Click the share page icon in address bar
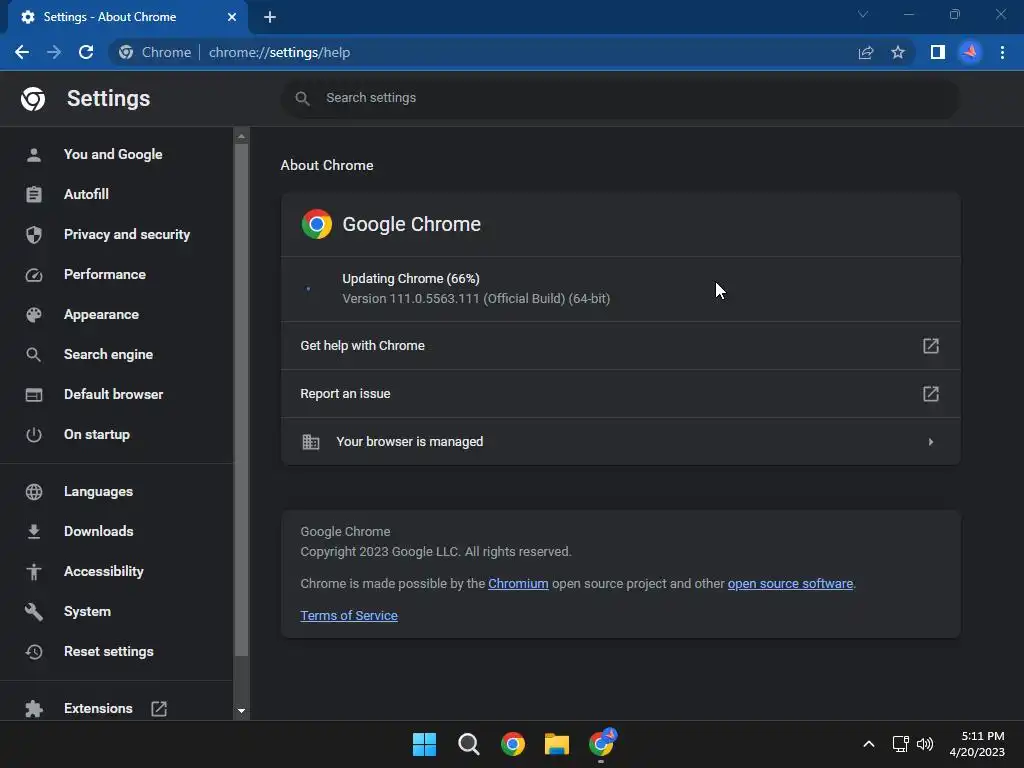The height and width of the screenshot is (768, 1024). click(x=866, y=52)
